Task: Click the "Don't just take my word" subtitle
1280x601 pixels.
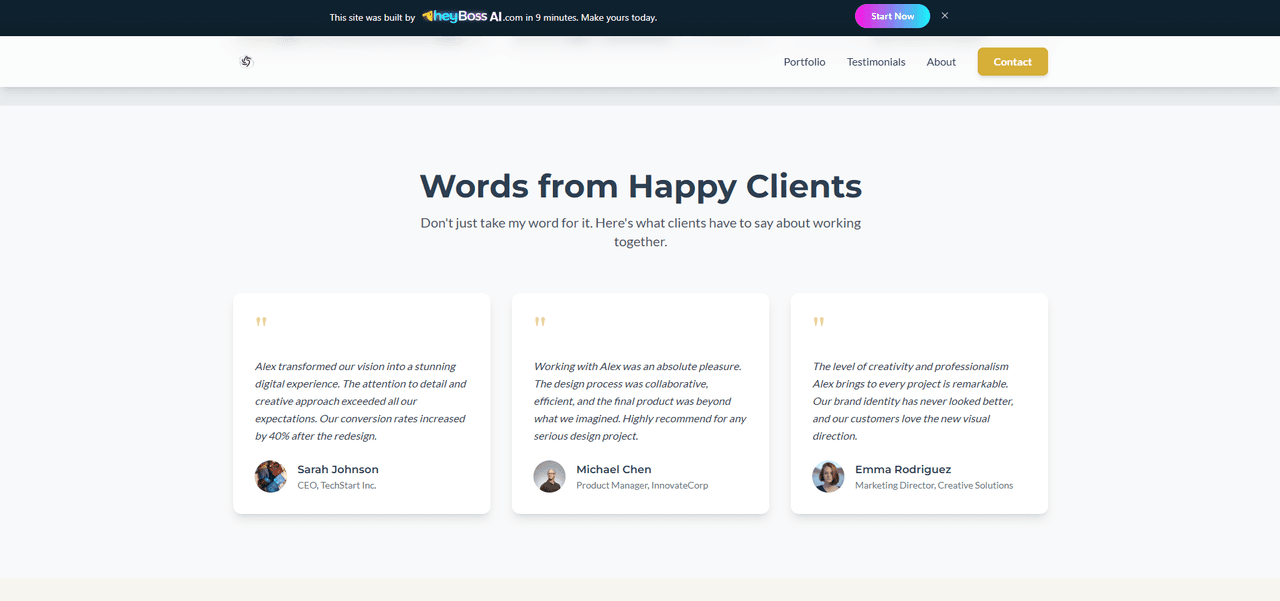Action: pyautogui.click(x=640, y=232)
